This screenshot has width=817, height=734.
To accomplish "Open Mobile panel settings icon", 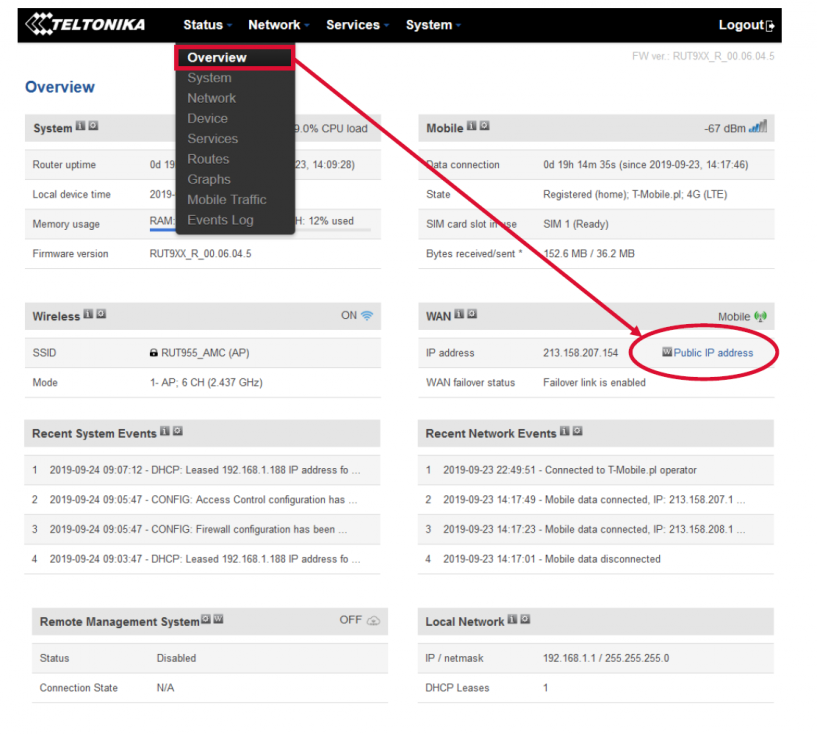I will (485, 126).
